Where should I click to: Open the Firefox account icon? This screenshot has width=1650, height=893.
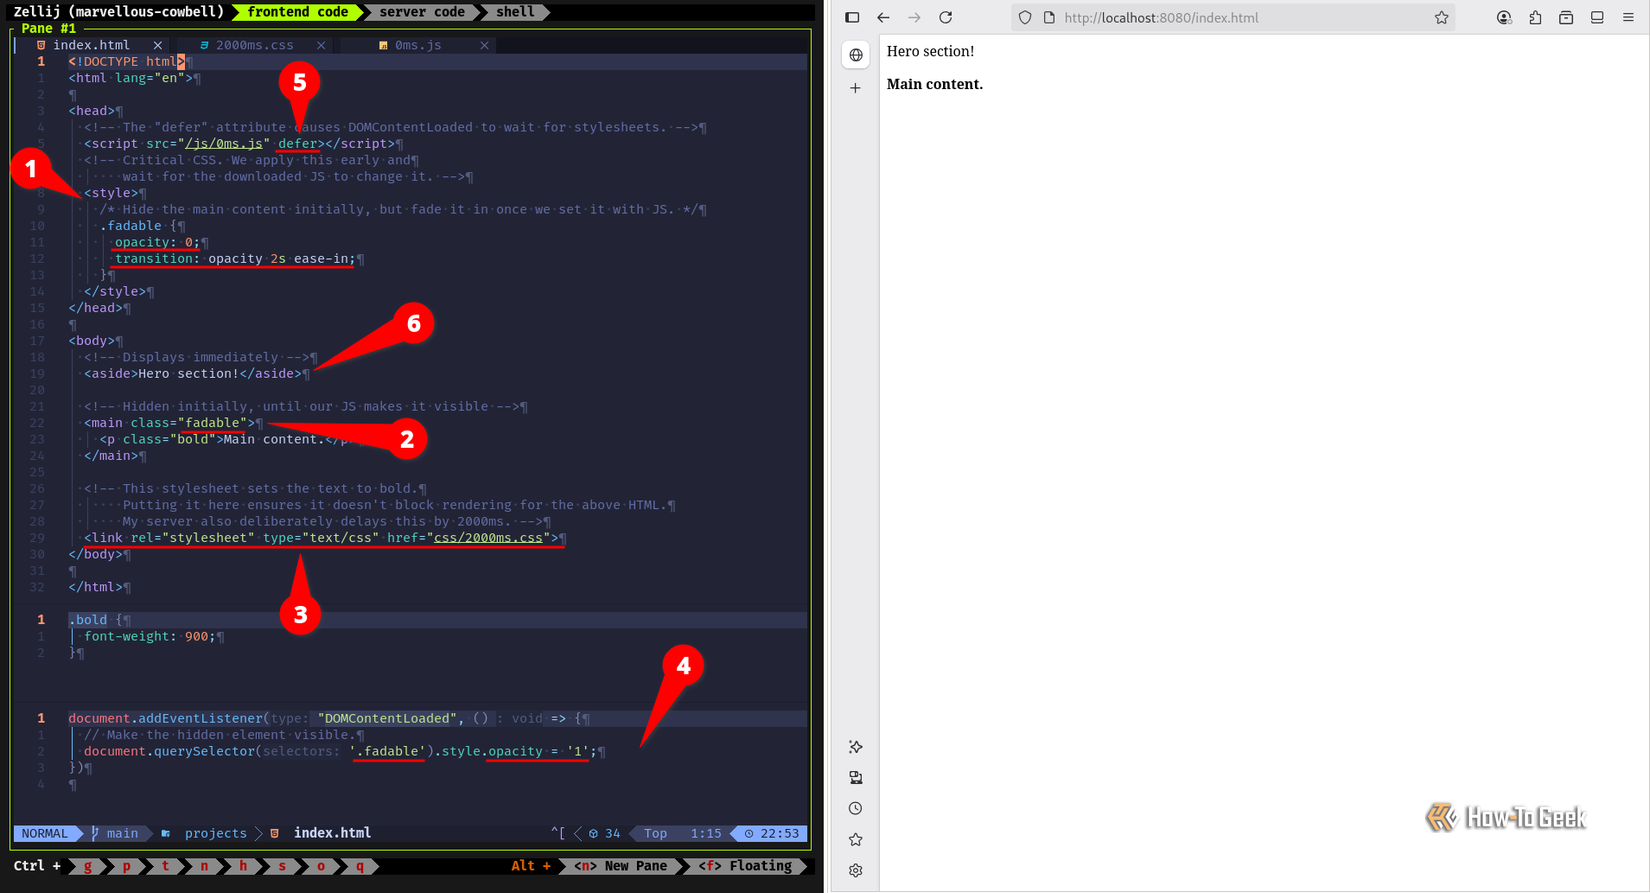(1504, 17)
